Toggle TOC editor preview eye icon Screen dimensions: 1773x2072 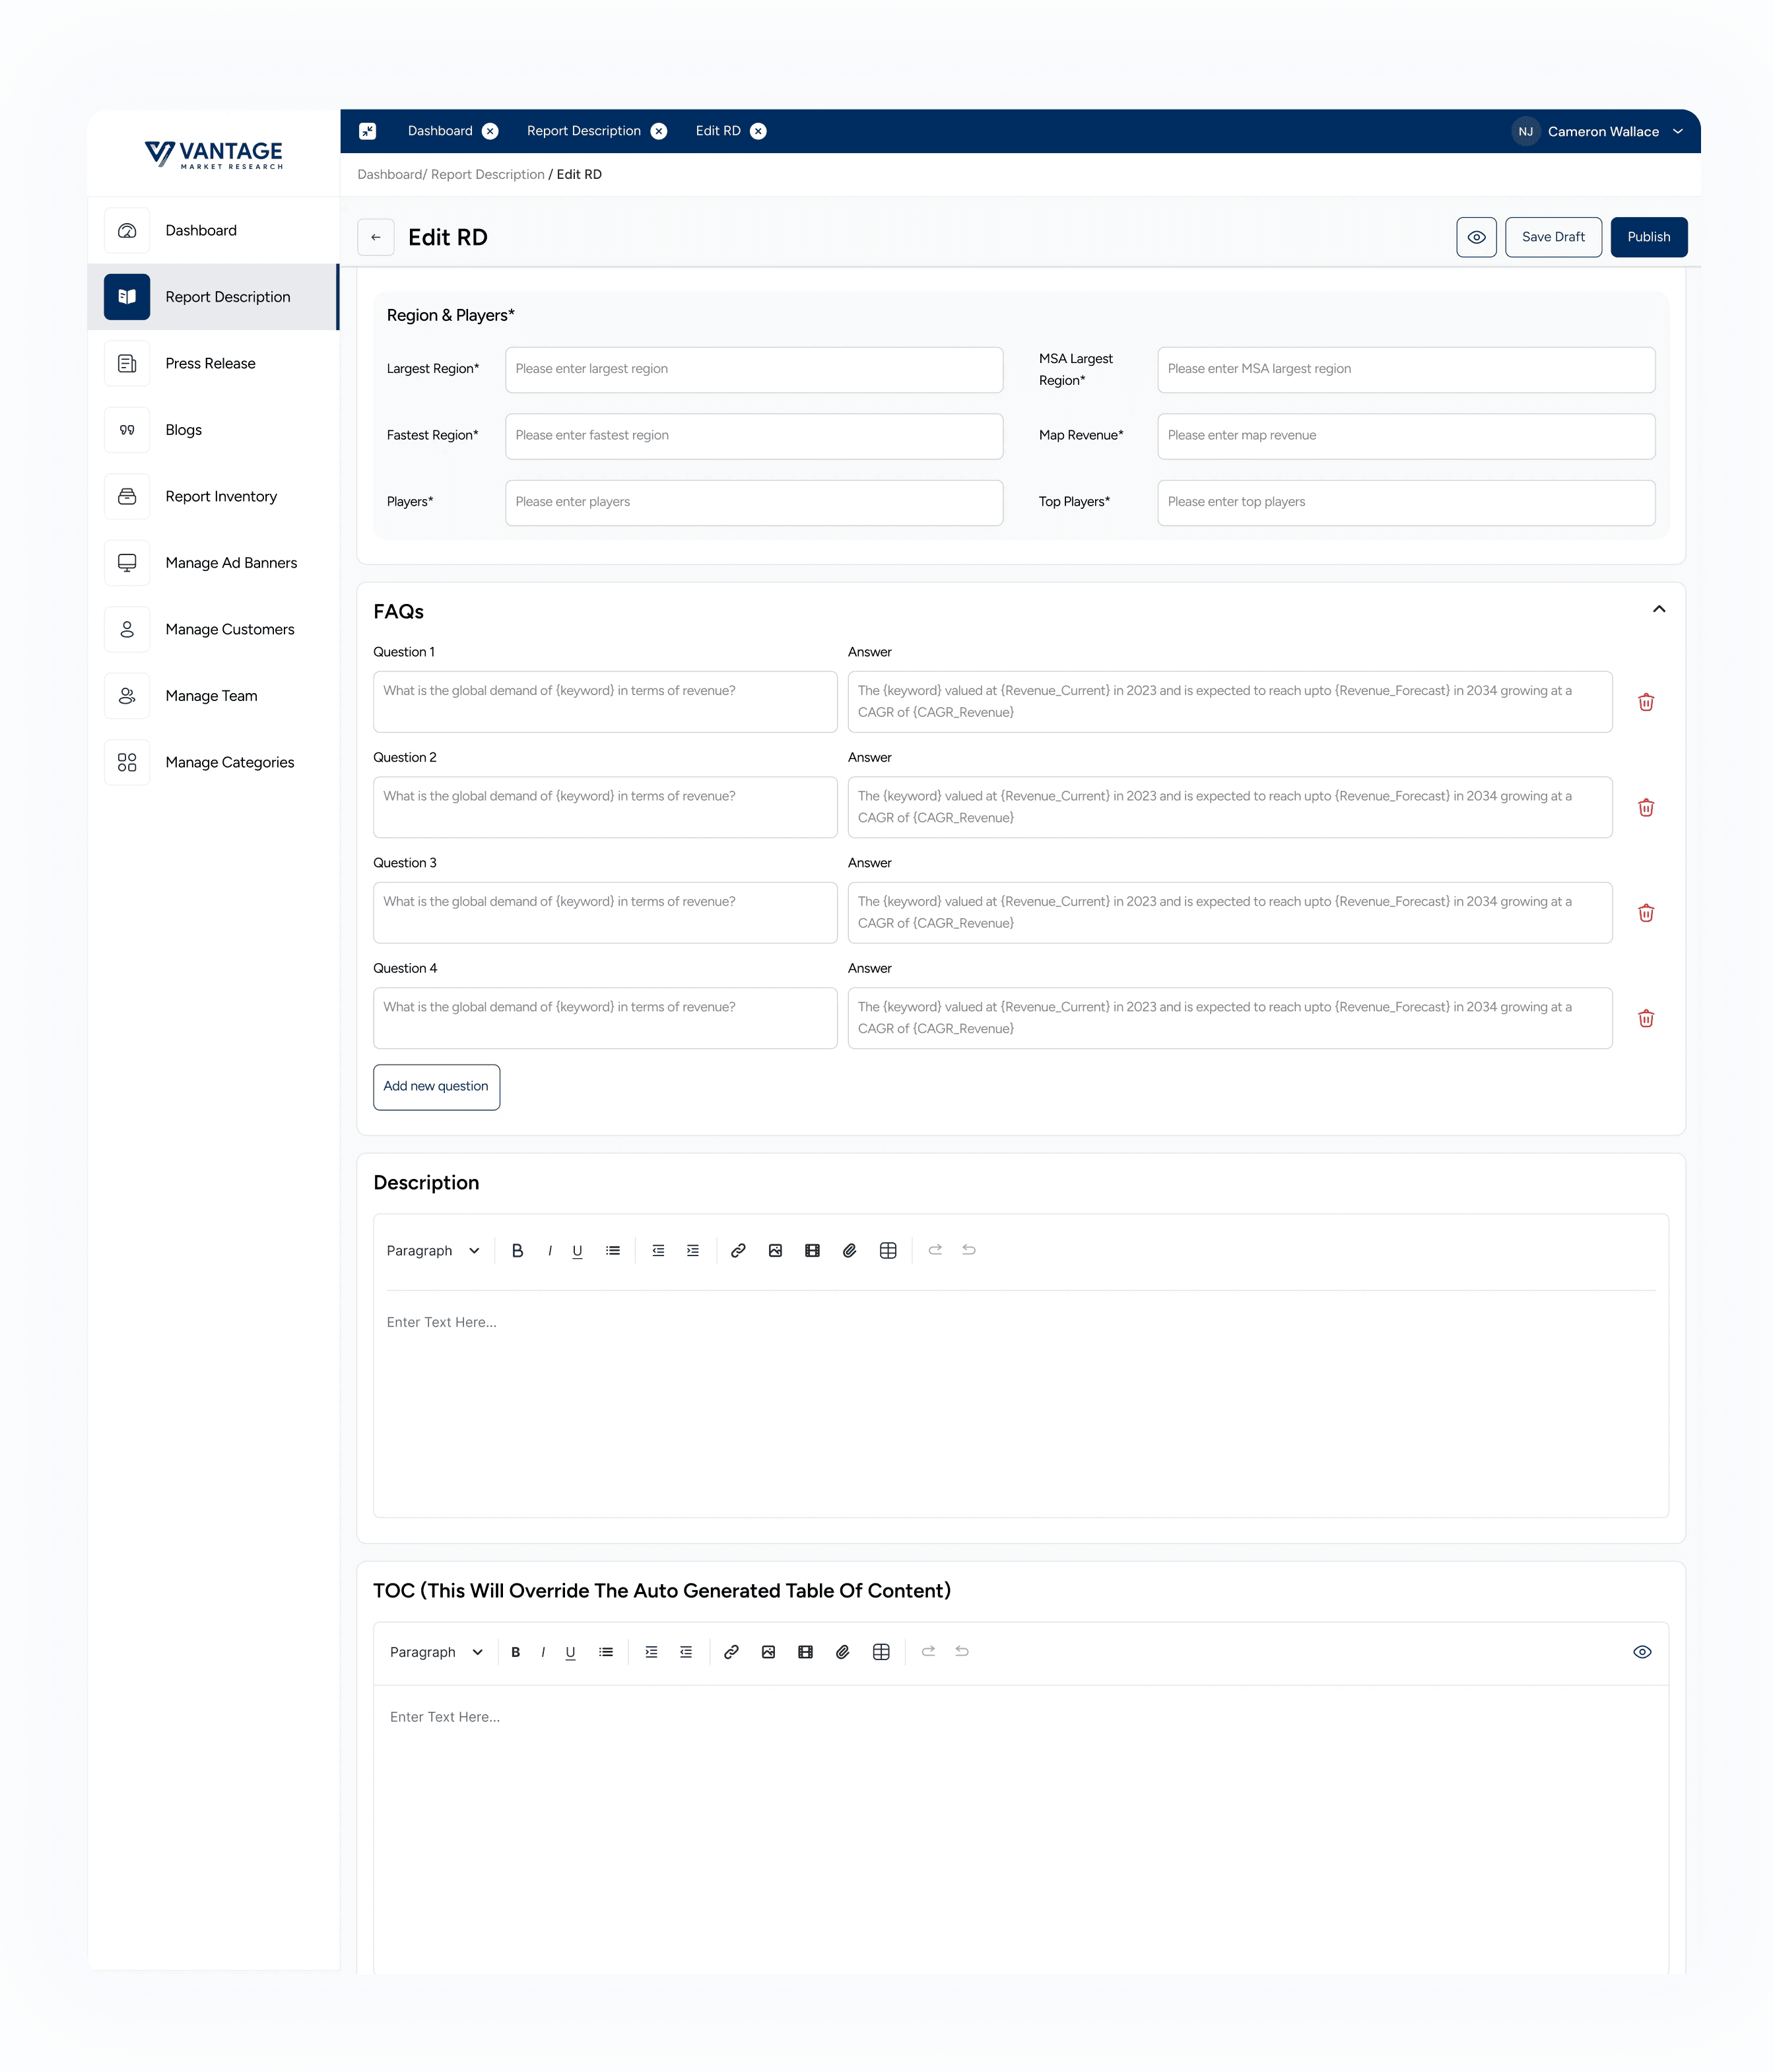click(1641, 1652)
